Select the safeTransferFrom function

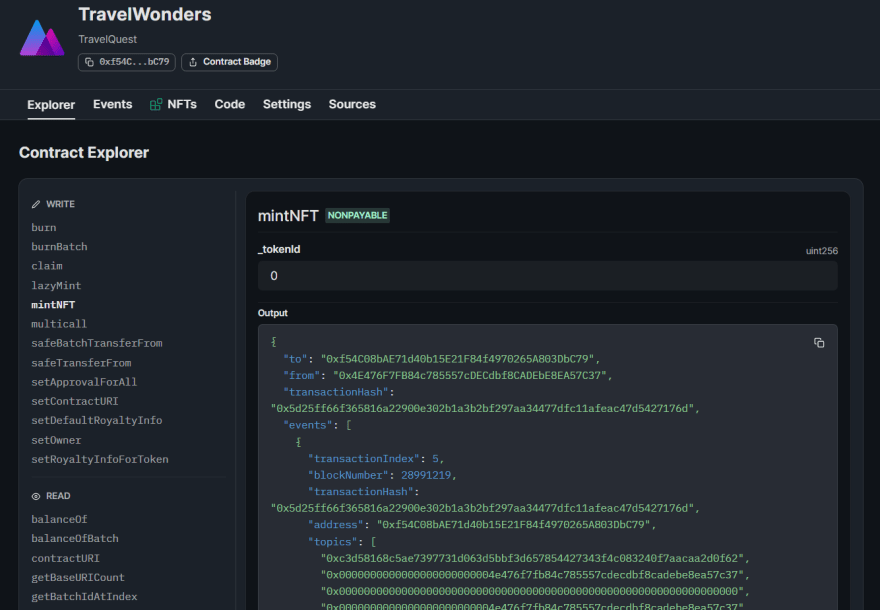point(81,363)
